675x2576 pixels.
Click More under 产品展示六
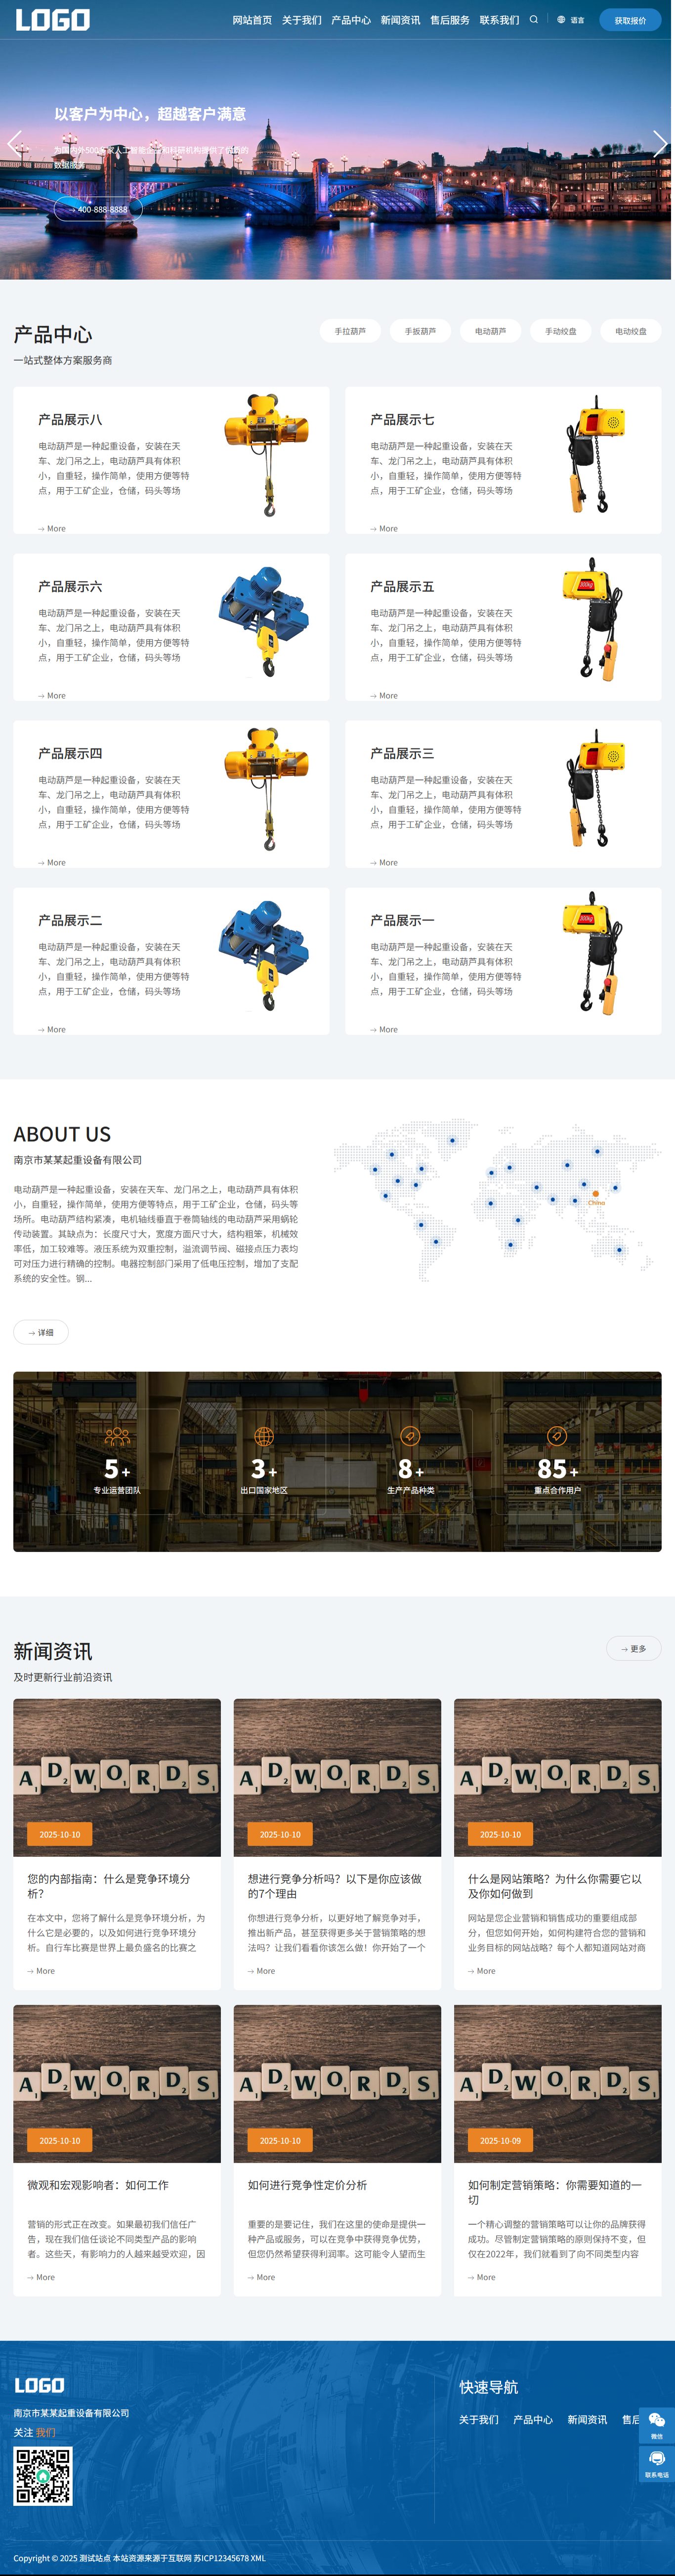52,696
